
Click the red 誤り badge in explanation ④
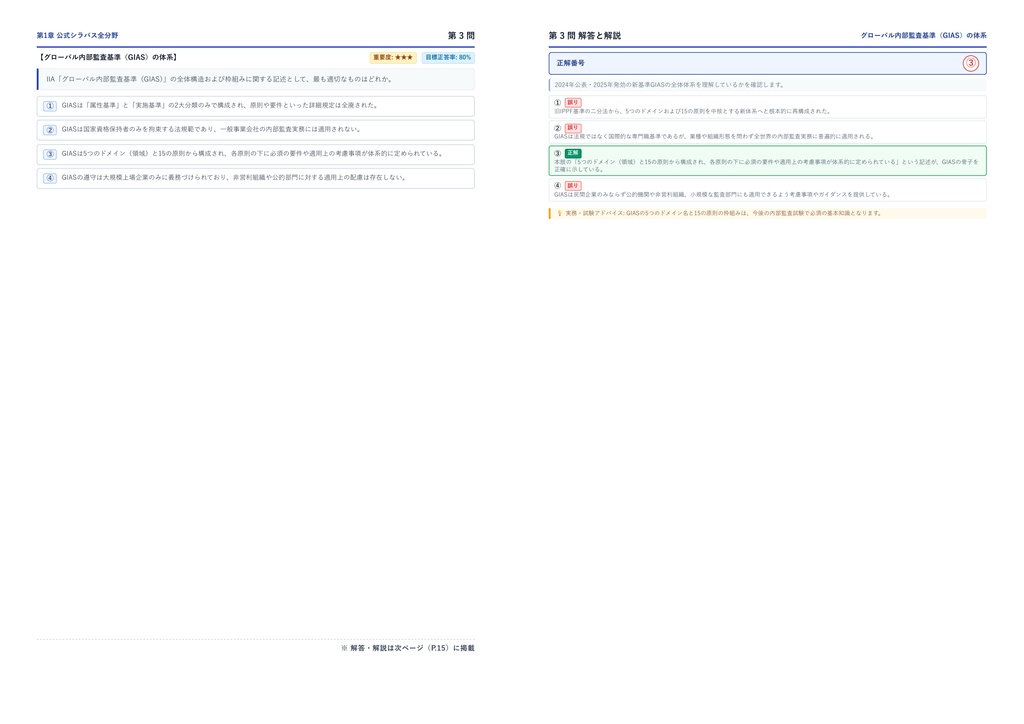(x=573, y=186)
